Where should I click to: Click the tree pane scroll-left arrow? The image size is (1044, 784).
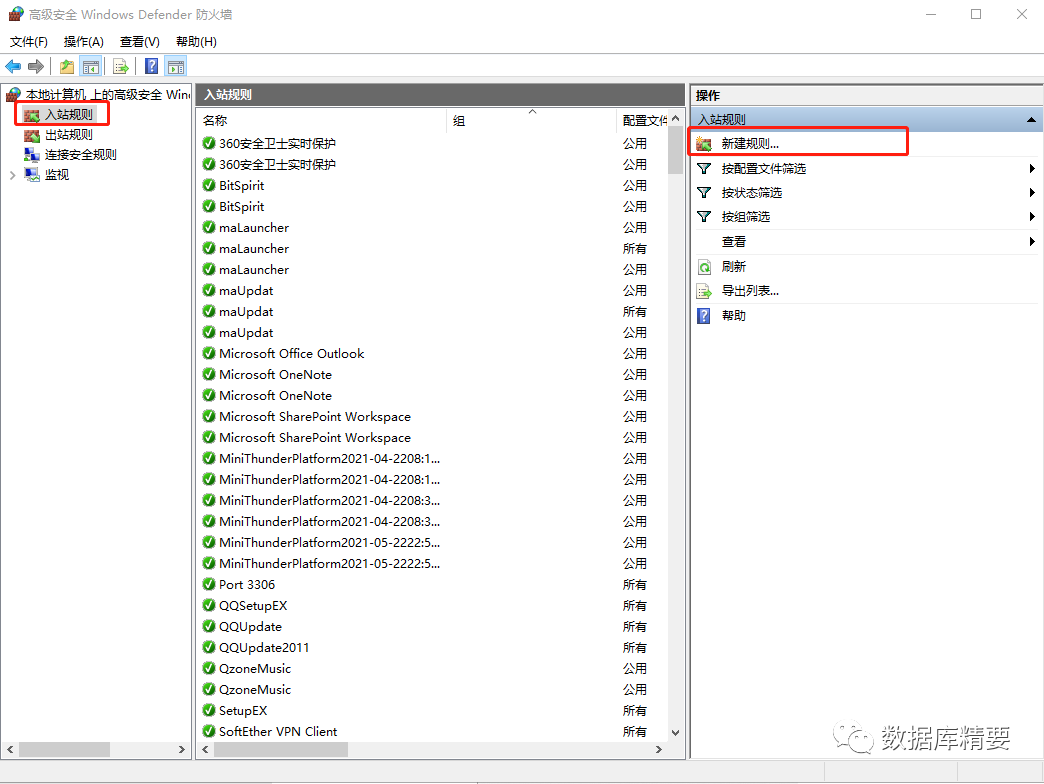coord(10,749)
